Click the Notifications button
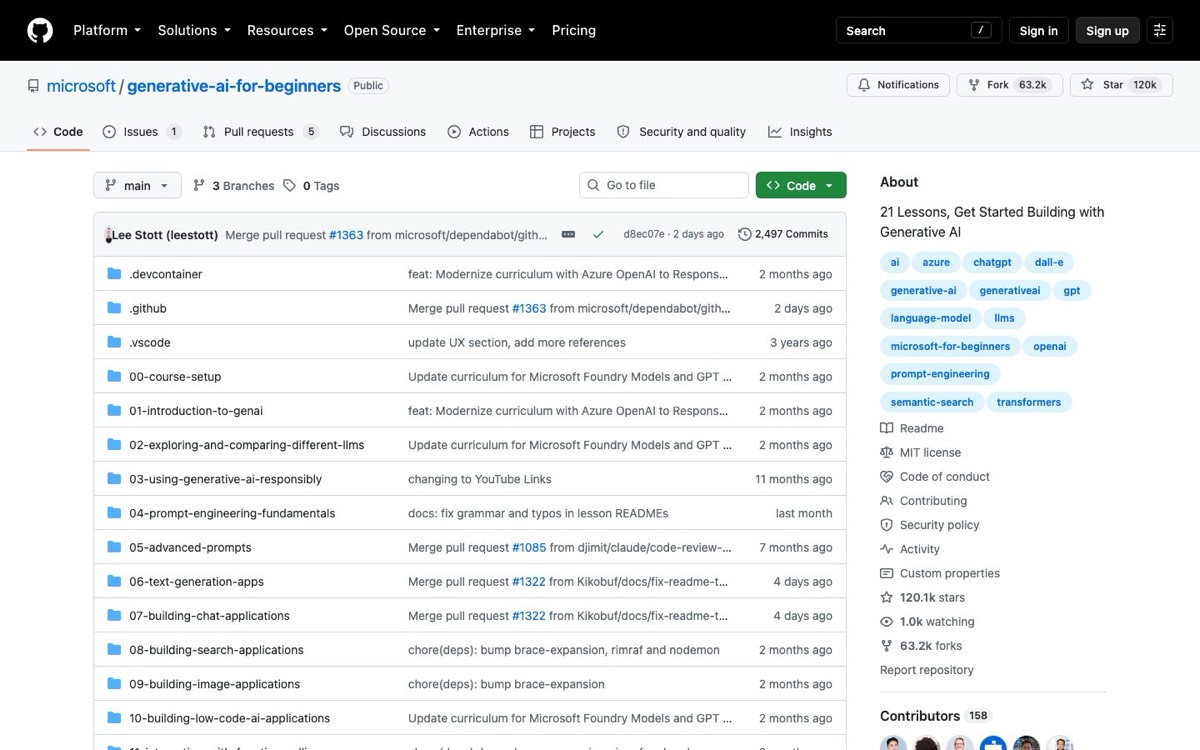The height and width of the screenshot is (750, 1200). point(898,85)
